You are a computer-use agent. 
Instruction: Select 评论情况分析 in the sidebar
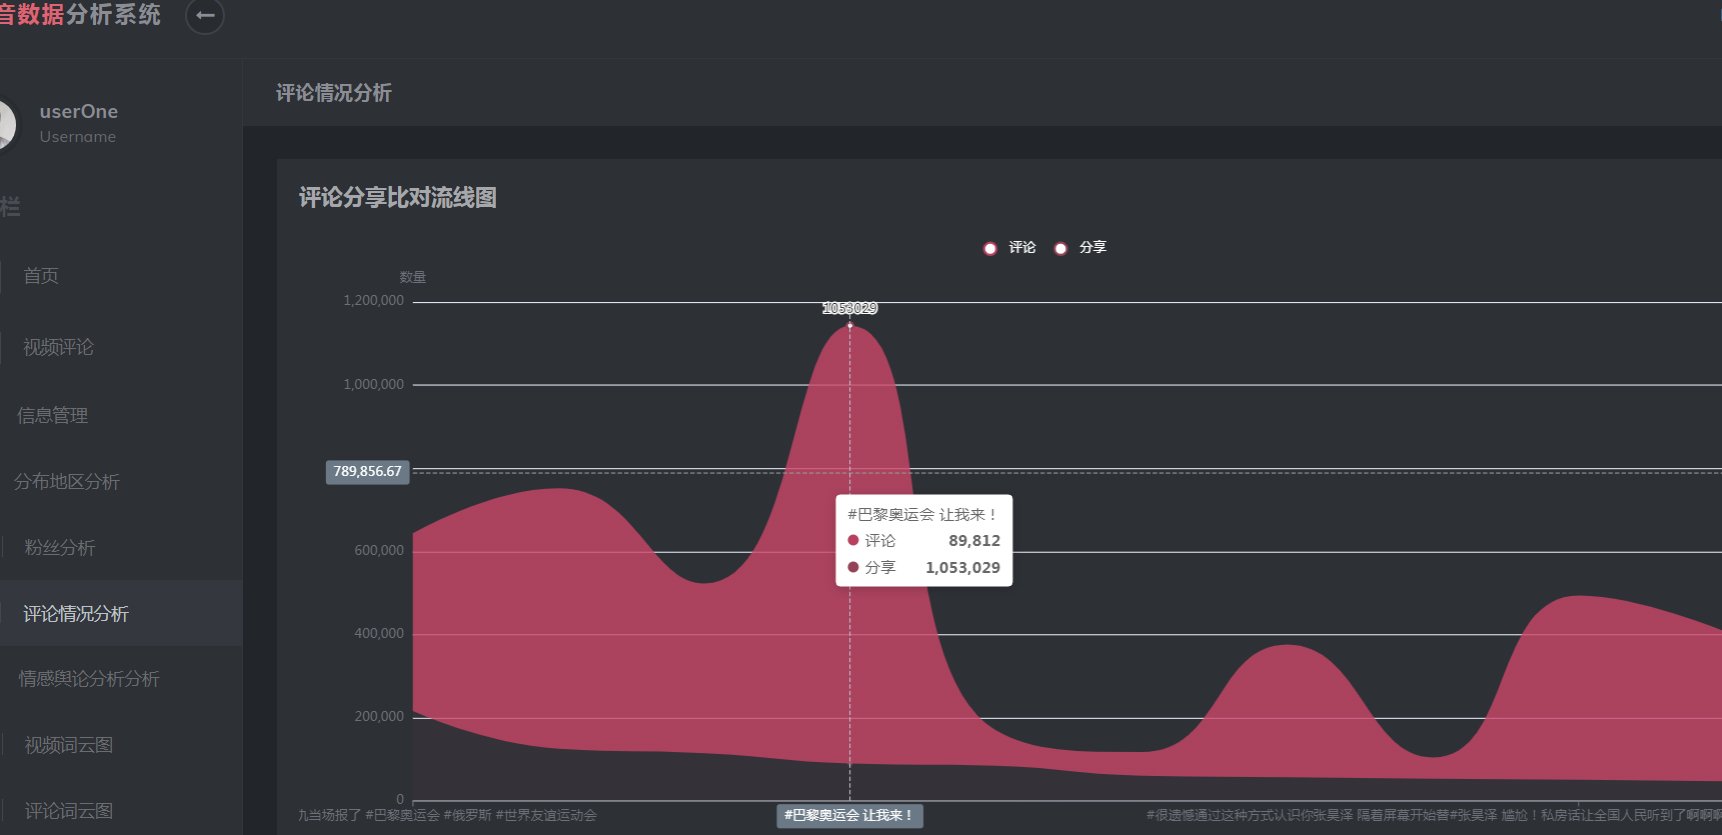click(x=76, y=614)
